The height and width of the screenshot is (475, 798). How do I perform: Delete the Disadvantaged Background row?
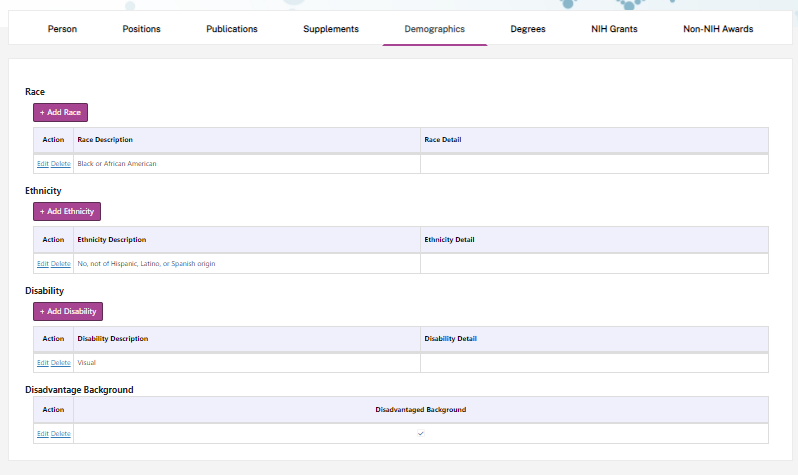click(x=61, y=434)
